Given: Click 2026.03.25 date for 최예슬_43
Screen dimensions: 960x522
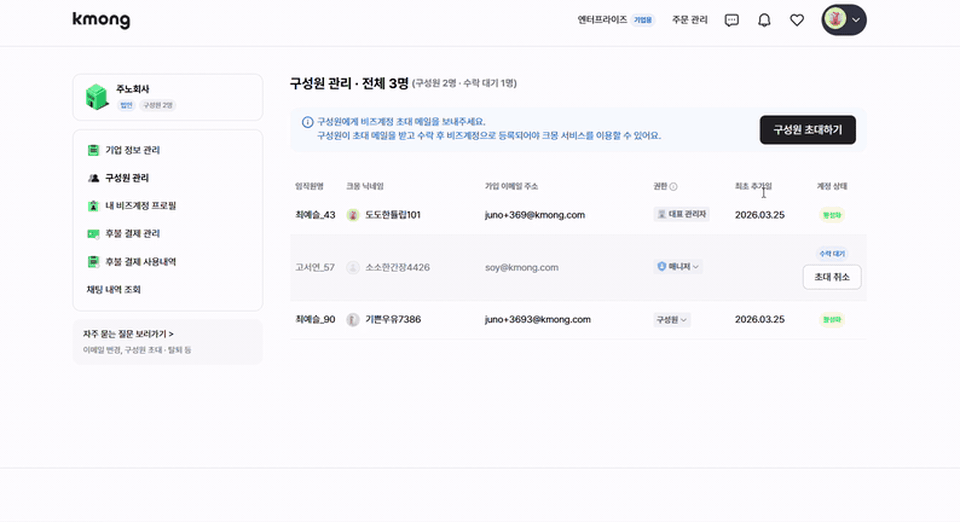Looking at the screenshot, I should point(759,215).
